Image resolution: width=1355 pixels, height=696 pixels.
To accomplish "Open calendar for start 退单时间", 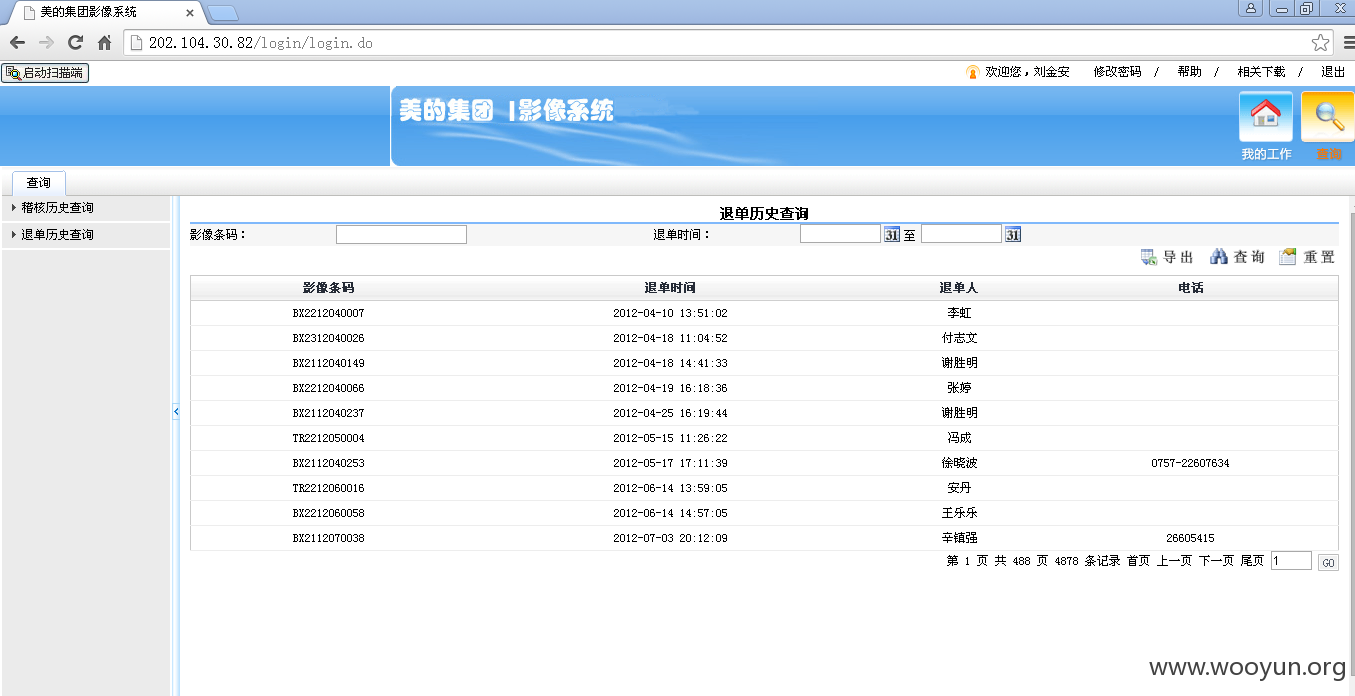I will click(x=892, y=234).
